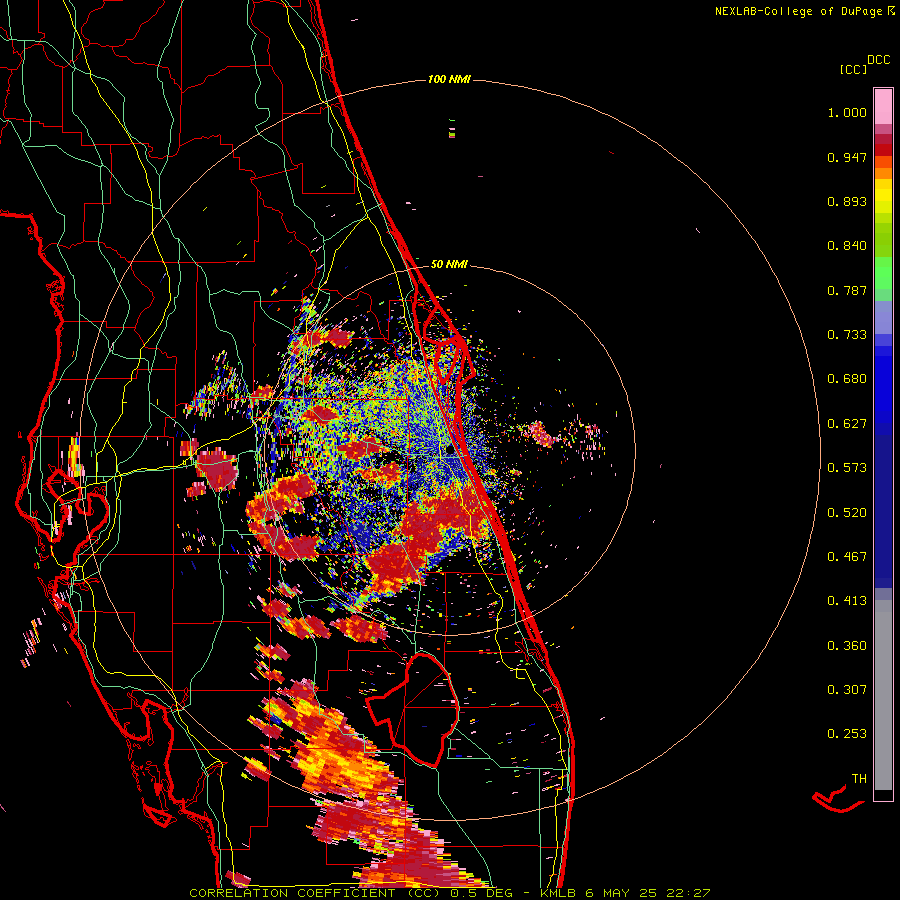Click the CORRELATION COEFFICIENT (CC) caption text
This screenshot has width=900, height=900.
[x=315, y=893]
